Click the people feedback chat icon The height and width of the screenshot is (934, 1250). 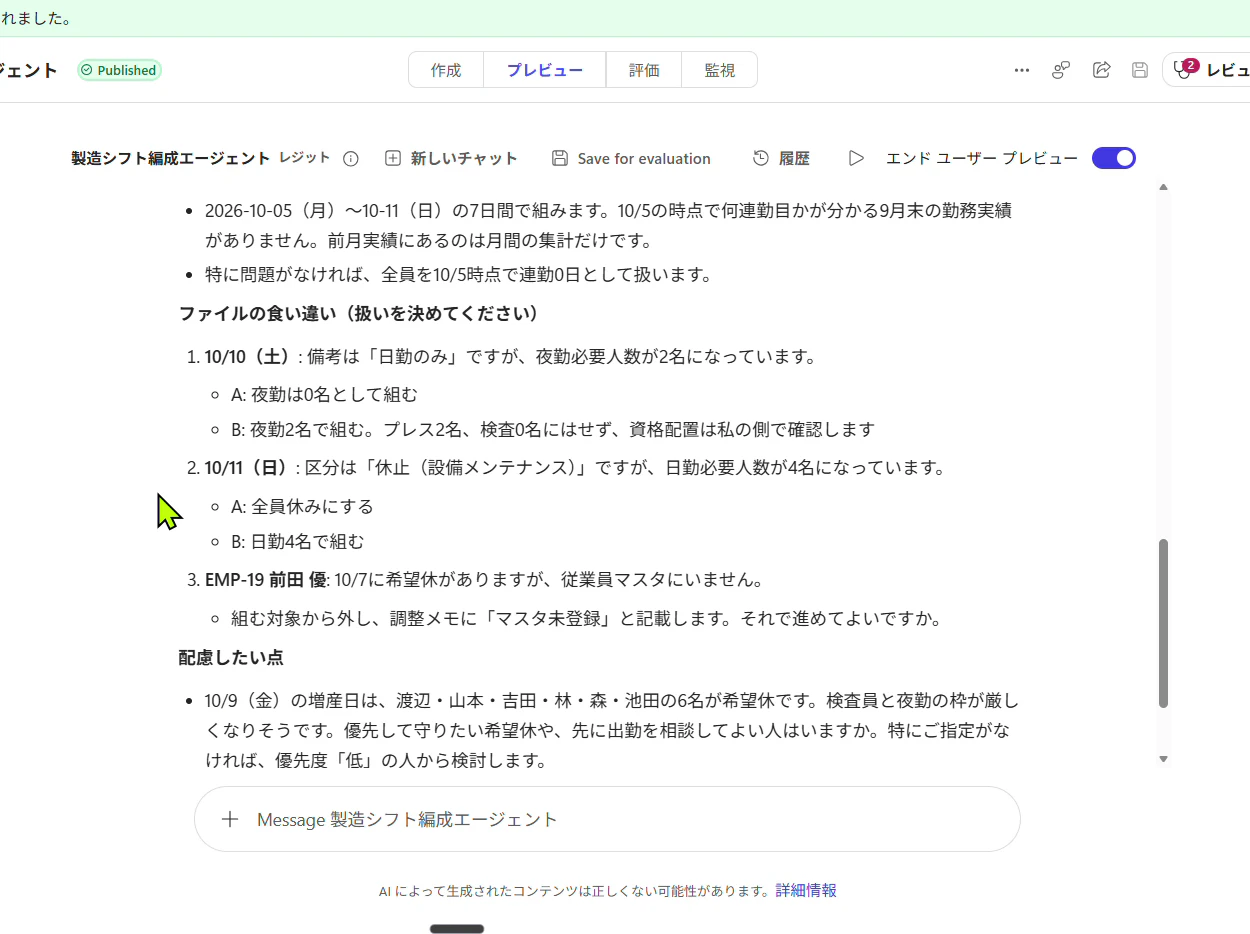tap(1061, 70)
